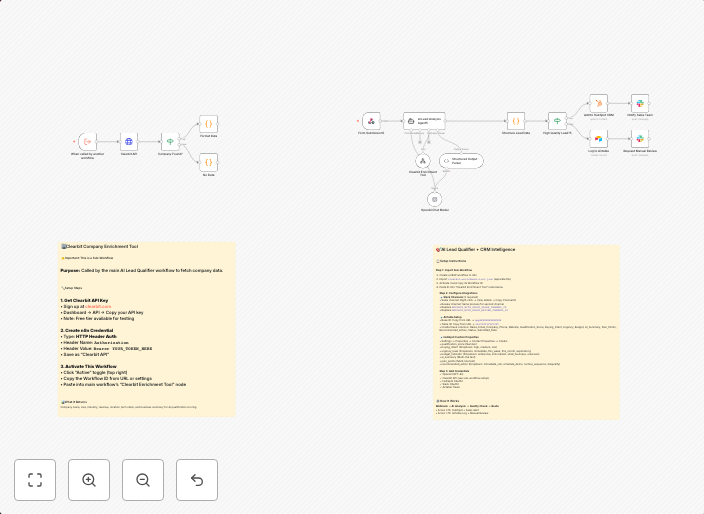Screen dimensions: 704x514
Task: Click the reset zoom arrow button
Action: tap(197, 480)
